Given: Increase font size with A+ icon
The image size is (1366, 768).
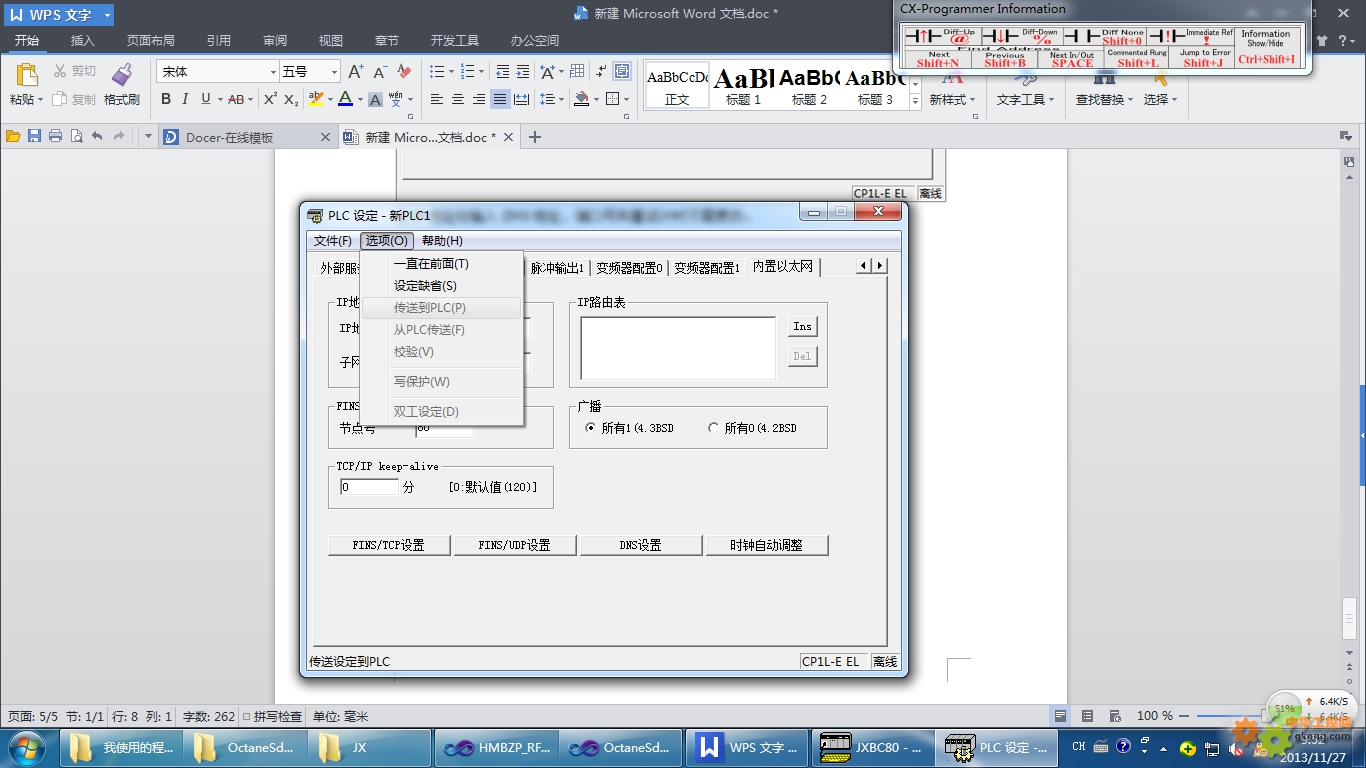Looking at the screenshot, I should pos(356,72).
